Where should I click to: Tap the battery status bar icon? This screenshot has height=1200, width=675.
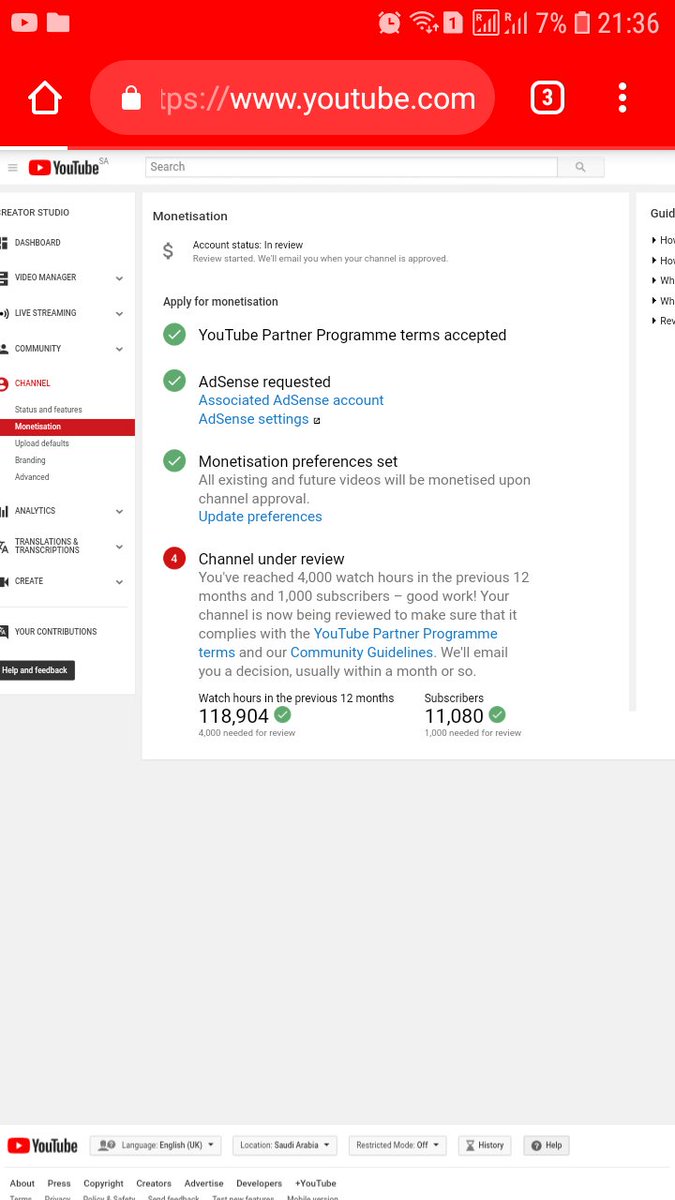tap(582, 22)
